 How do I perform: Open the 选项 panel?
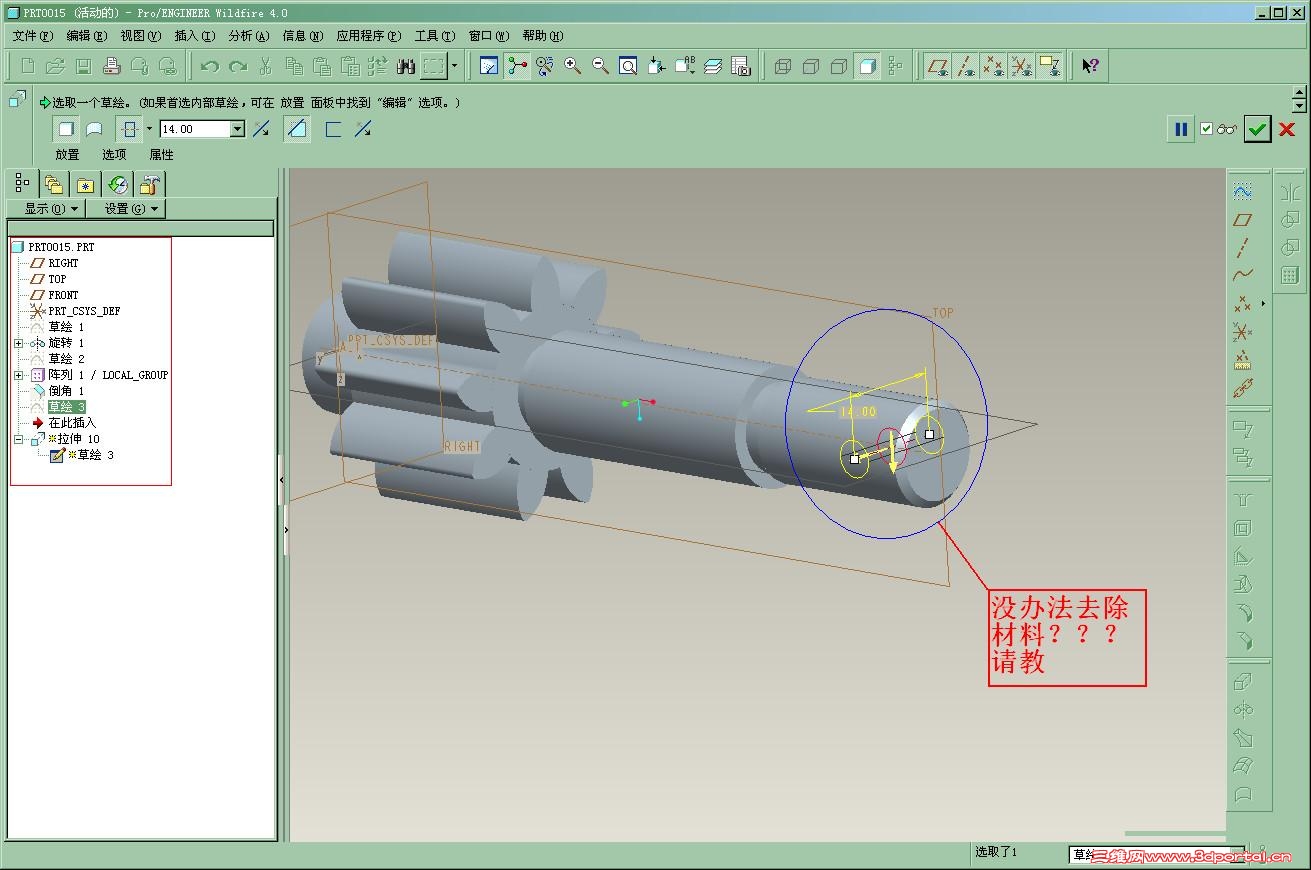[114, 155]
